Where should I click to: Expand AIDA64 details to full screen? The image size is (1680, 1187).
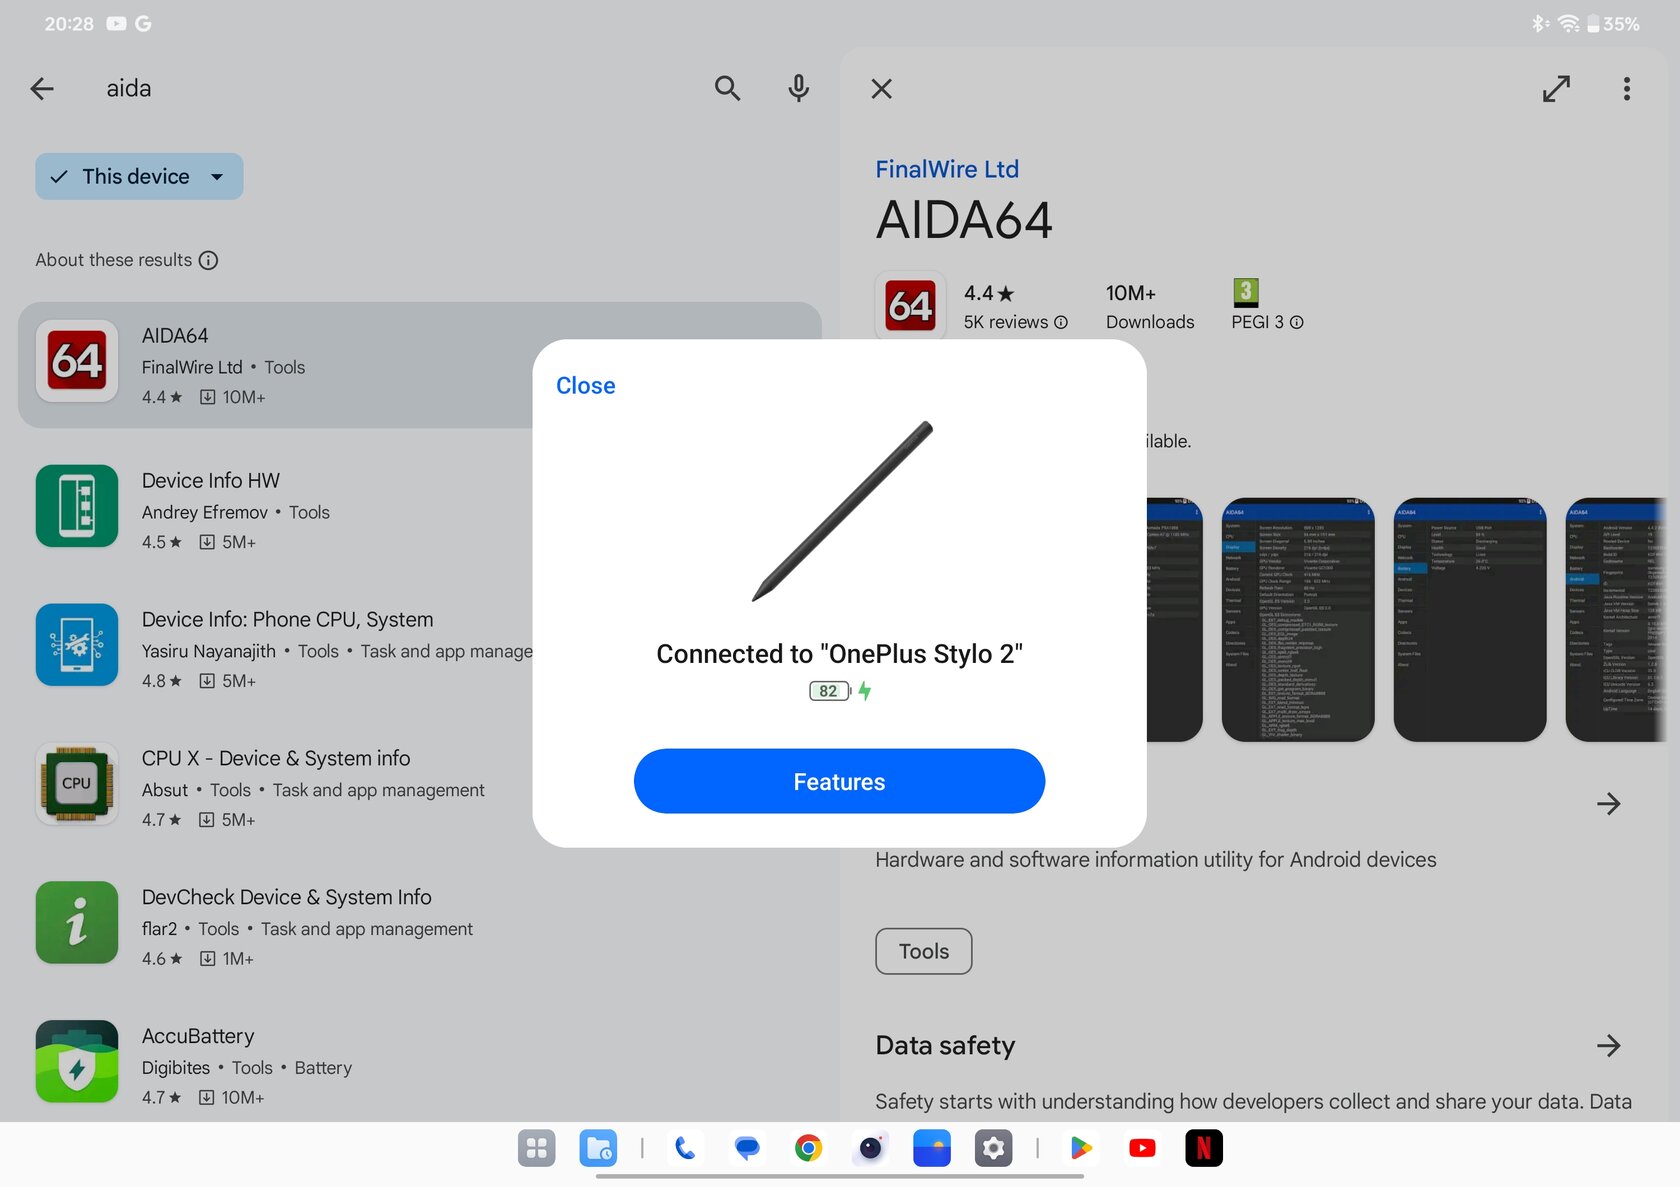pyautogui.click(x=1556, y=89)
